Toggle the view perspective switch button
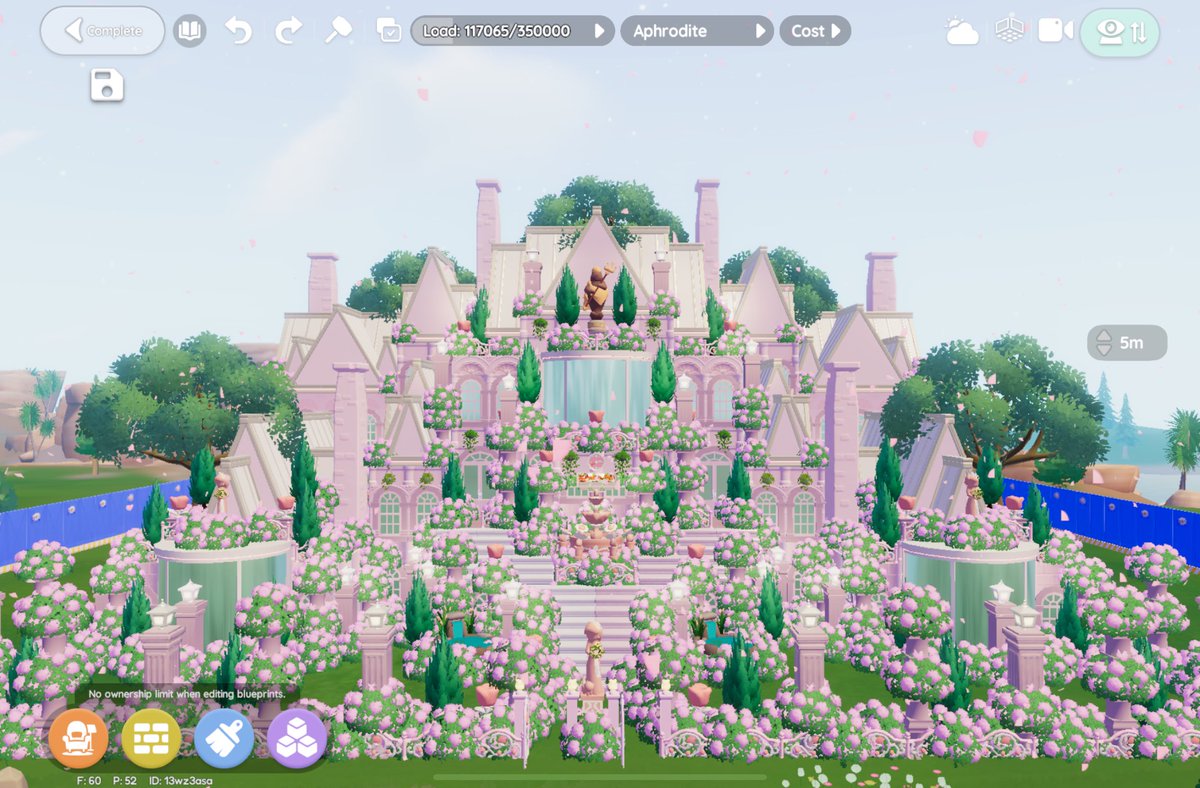The height and width of the screenshot is (788, 1200). point(1120,32)
